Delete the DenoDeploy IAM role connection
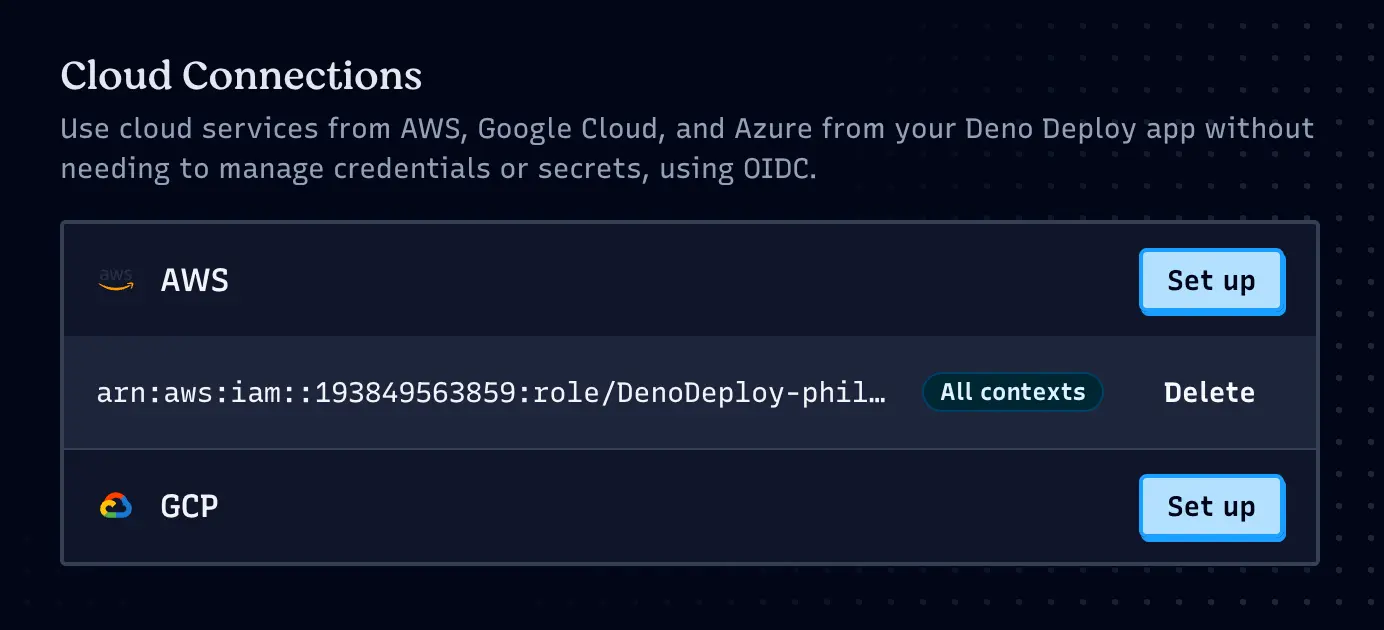This screenshot has width=1384, height=630. pyautogui.click(x=1209, y=392)
